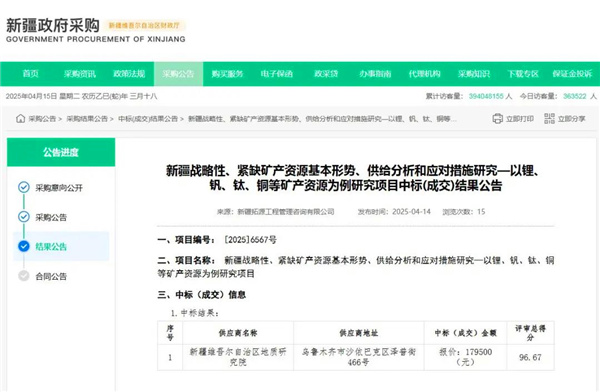Open the 采购资讯 navigation tab
Screen dimensions: 600x392
[80, 74]
